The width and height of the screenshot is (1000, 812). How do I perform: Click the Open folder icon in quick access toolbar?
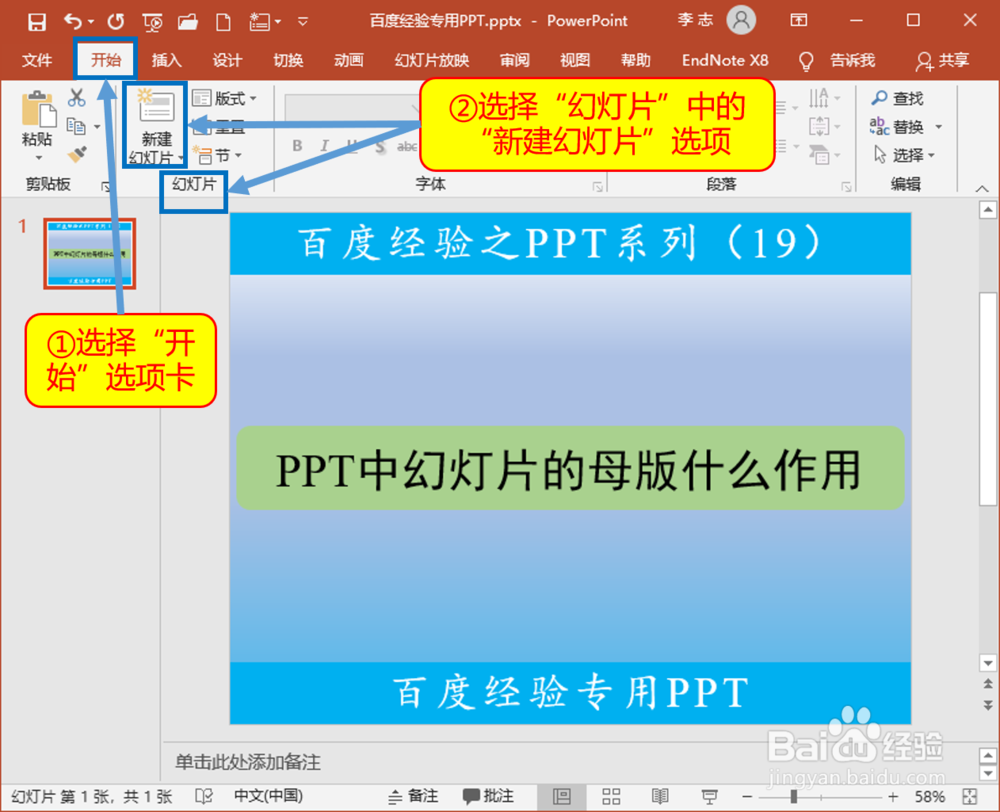[x=188, y=22]
